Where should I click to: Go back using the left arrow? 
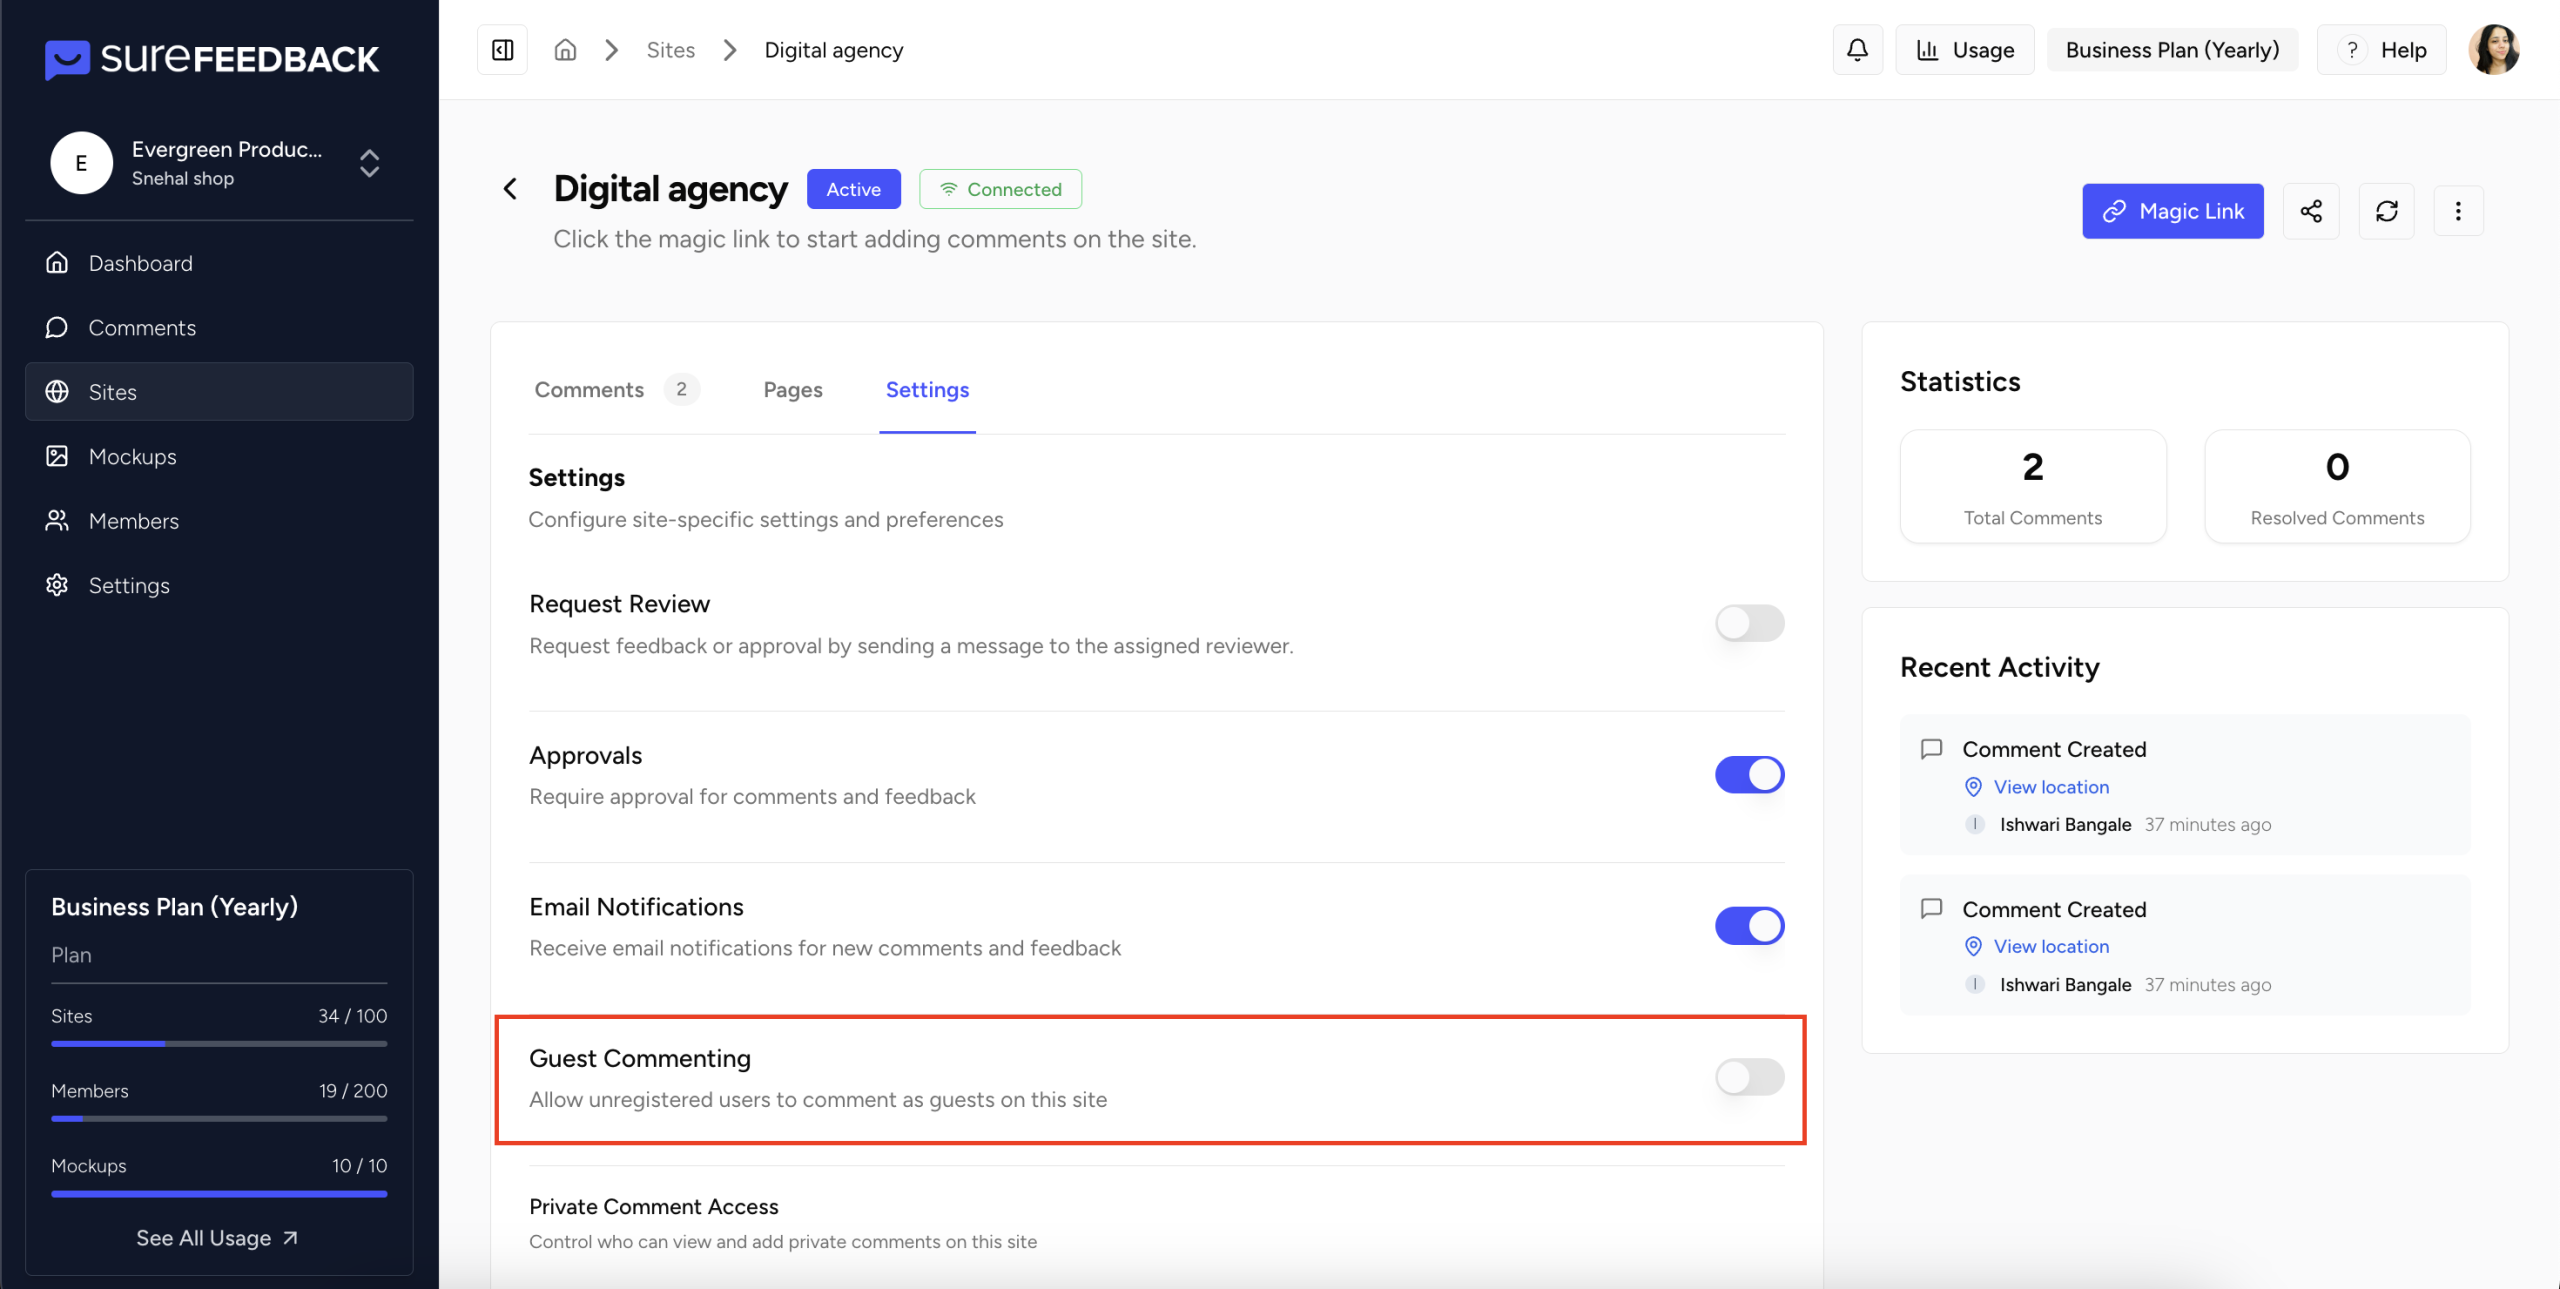510,189
